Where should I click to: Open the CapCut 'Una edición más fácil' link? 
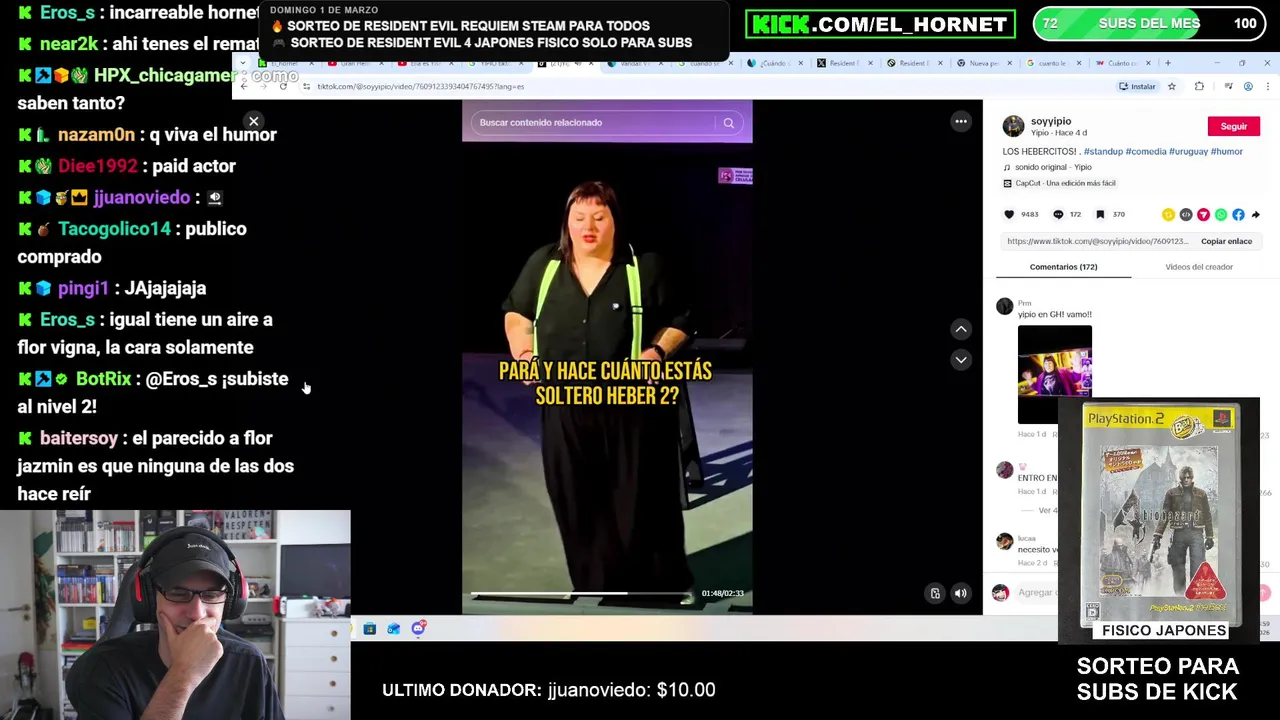(1059, 183)
